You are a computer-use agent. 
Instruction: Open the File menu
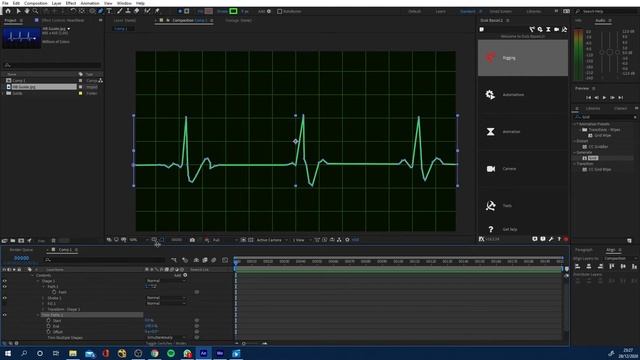pos(5,3)
